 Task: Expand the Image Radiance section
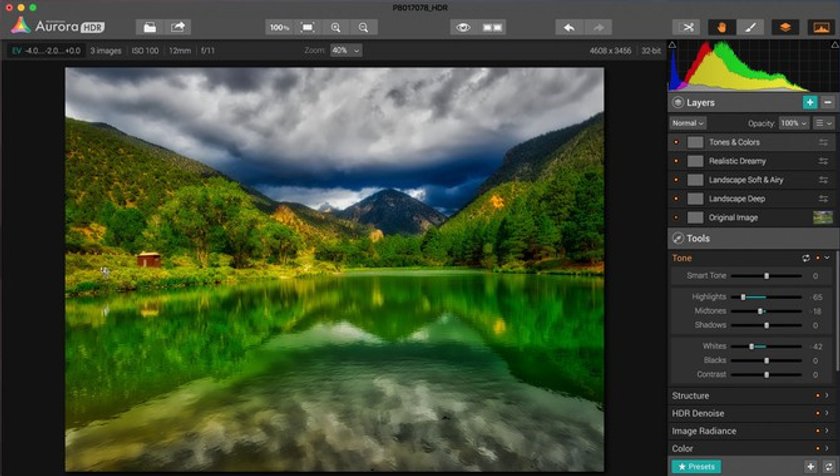click(x=752, y=431)
